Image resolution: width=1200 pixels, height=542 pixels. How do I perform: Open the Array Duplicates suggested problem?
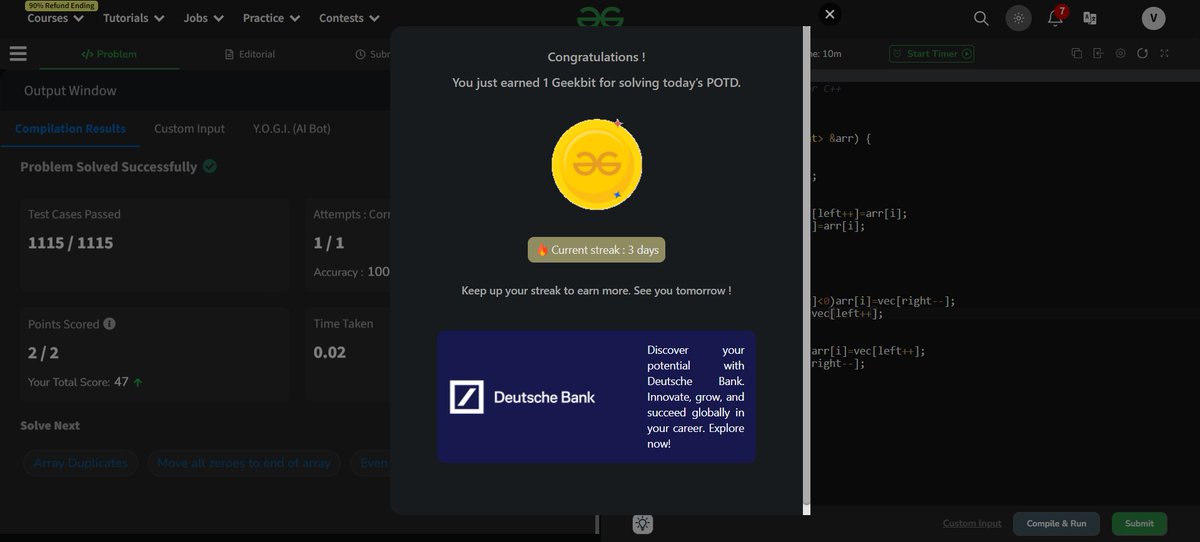point(80,463)
